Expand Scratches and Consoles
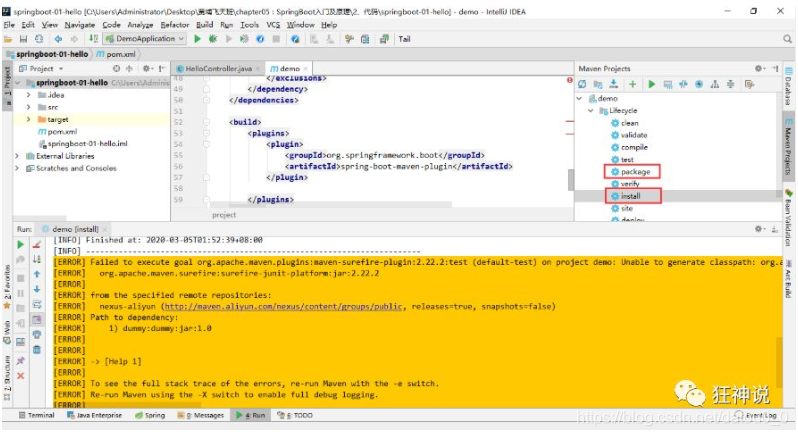The width and height of the screenshot is (798, 436). (x=17, y=168)
